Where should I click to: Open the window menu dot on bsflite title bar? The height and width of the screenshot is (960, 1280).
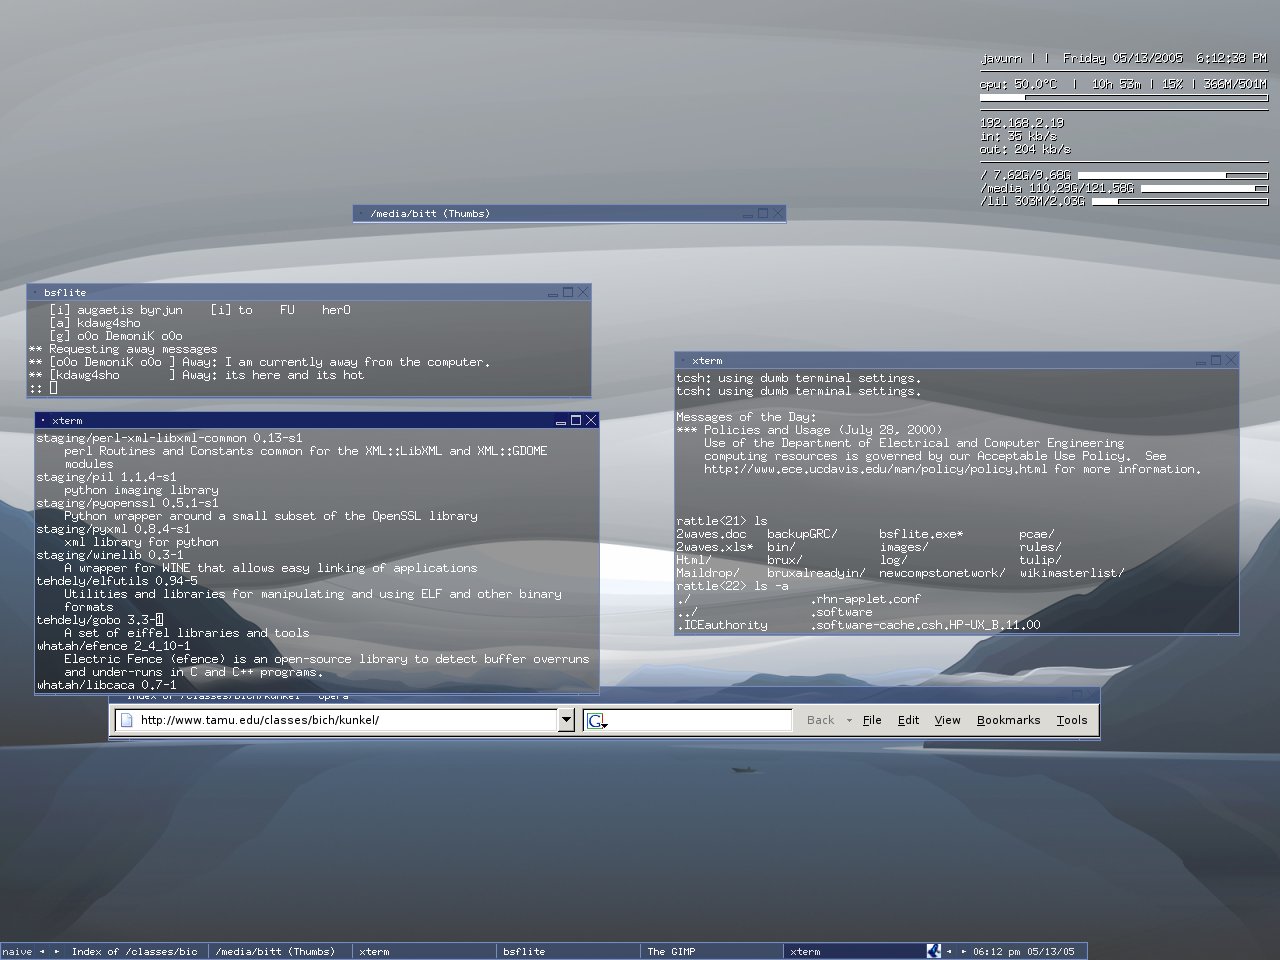click(35, 292)
